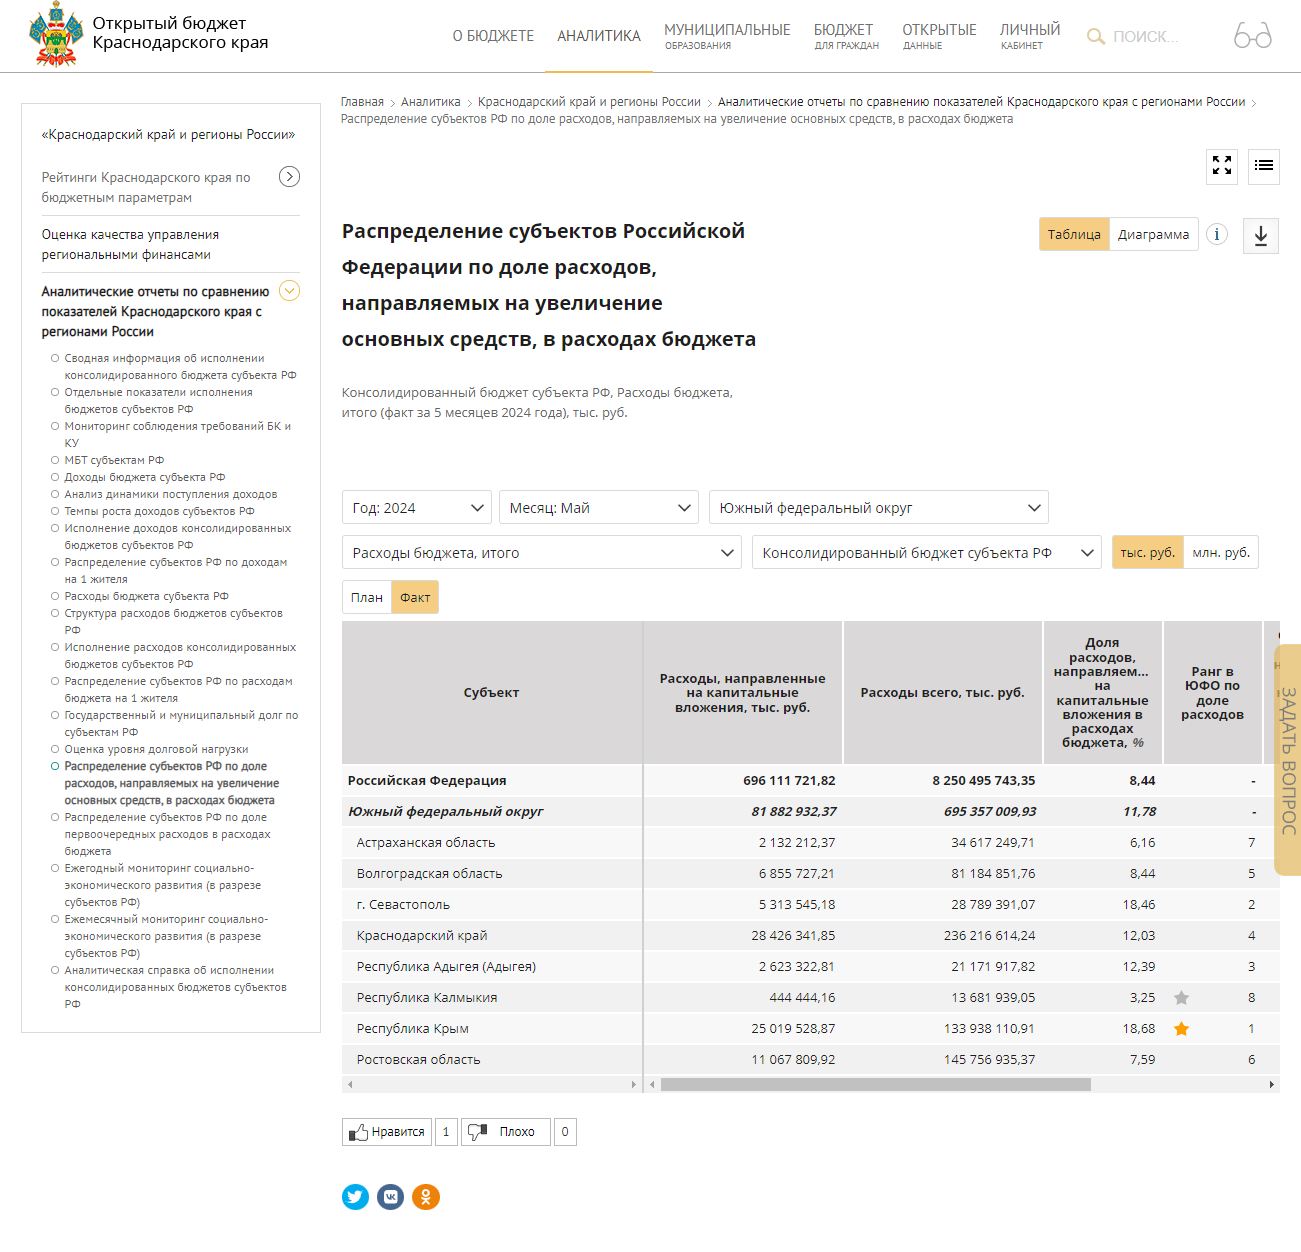Toggle data to План
The width and height of the screenshot is (1301, 1252).
(x=366, y=598)
